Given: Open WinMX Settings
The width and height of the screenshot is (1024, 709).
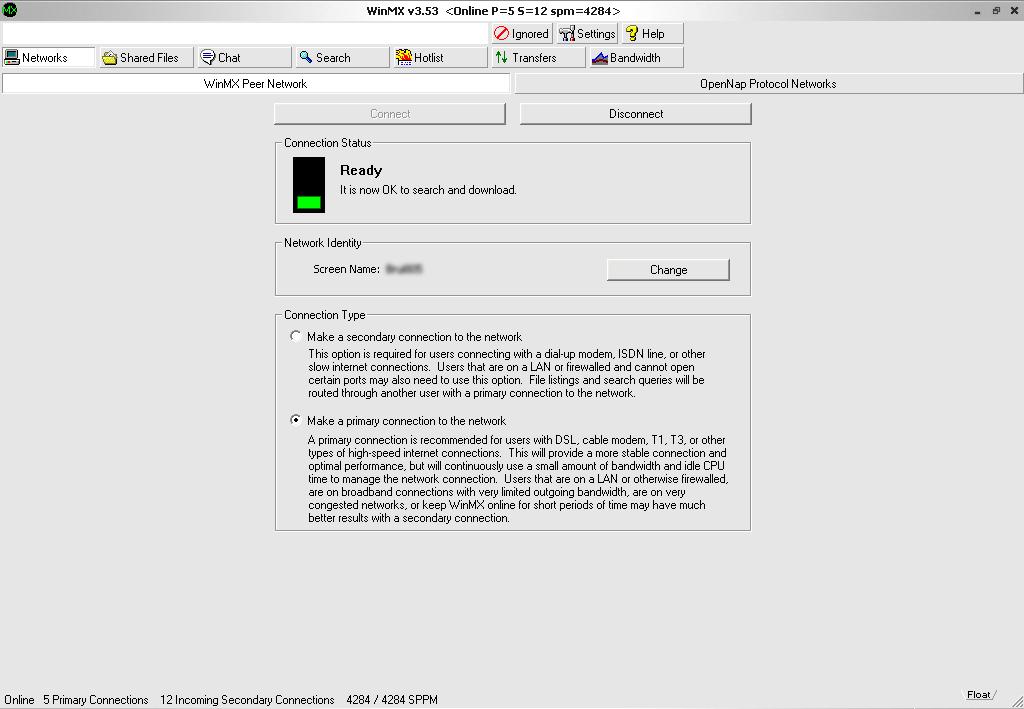Looking at the screenshot, I should (x=587, y=34).
